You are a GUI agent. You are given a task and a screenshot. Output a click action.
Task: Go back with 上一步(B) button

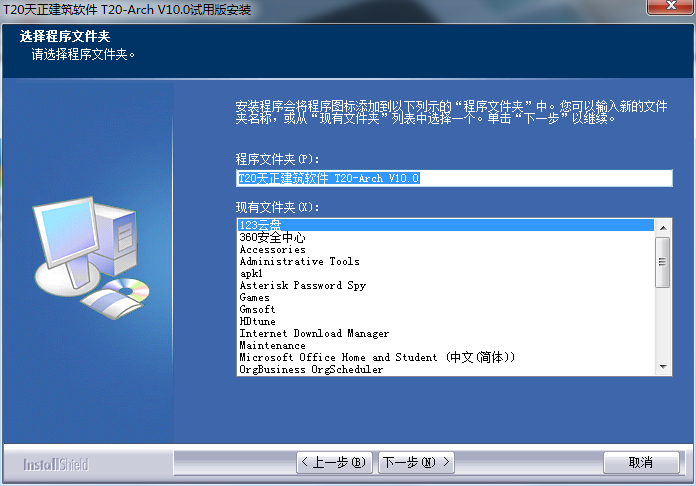334,462
